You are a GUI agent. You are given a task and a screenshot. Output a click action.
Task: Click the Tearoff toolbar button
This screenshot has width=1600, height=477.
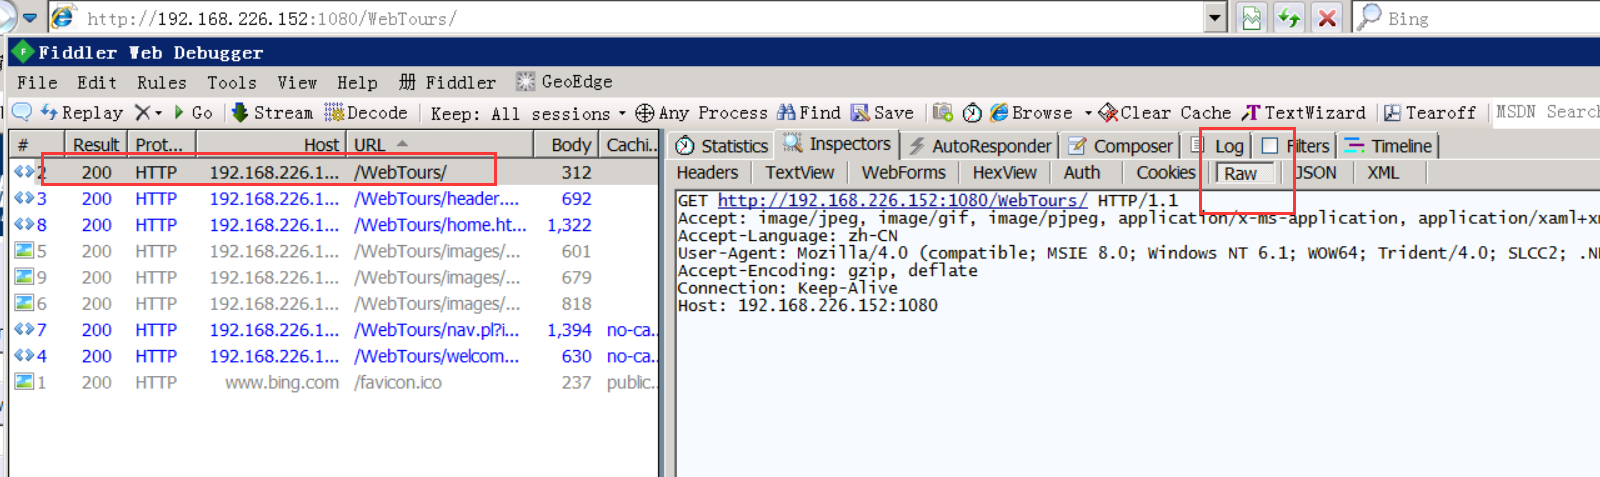pyautogui.click(x=1430, y=113)
